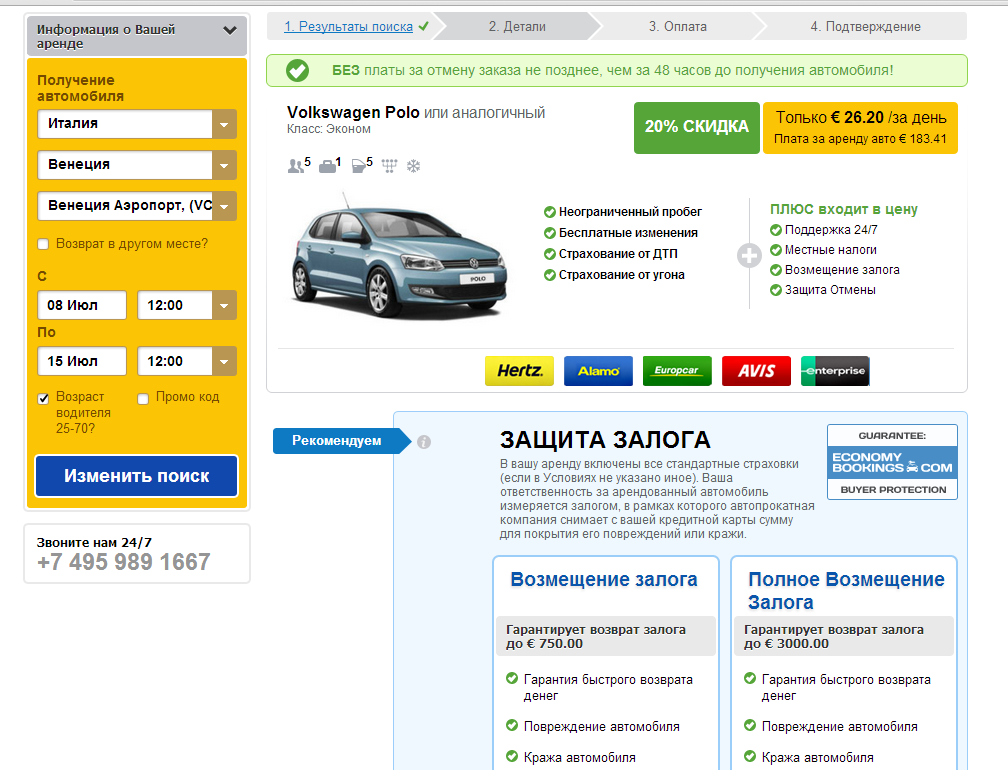Image resolution: width=1008 pixels, height=770 pixels.
Task: Click the ЗАЩИТА ЗАЛОГА heading
Action: [605, 440]
